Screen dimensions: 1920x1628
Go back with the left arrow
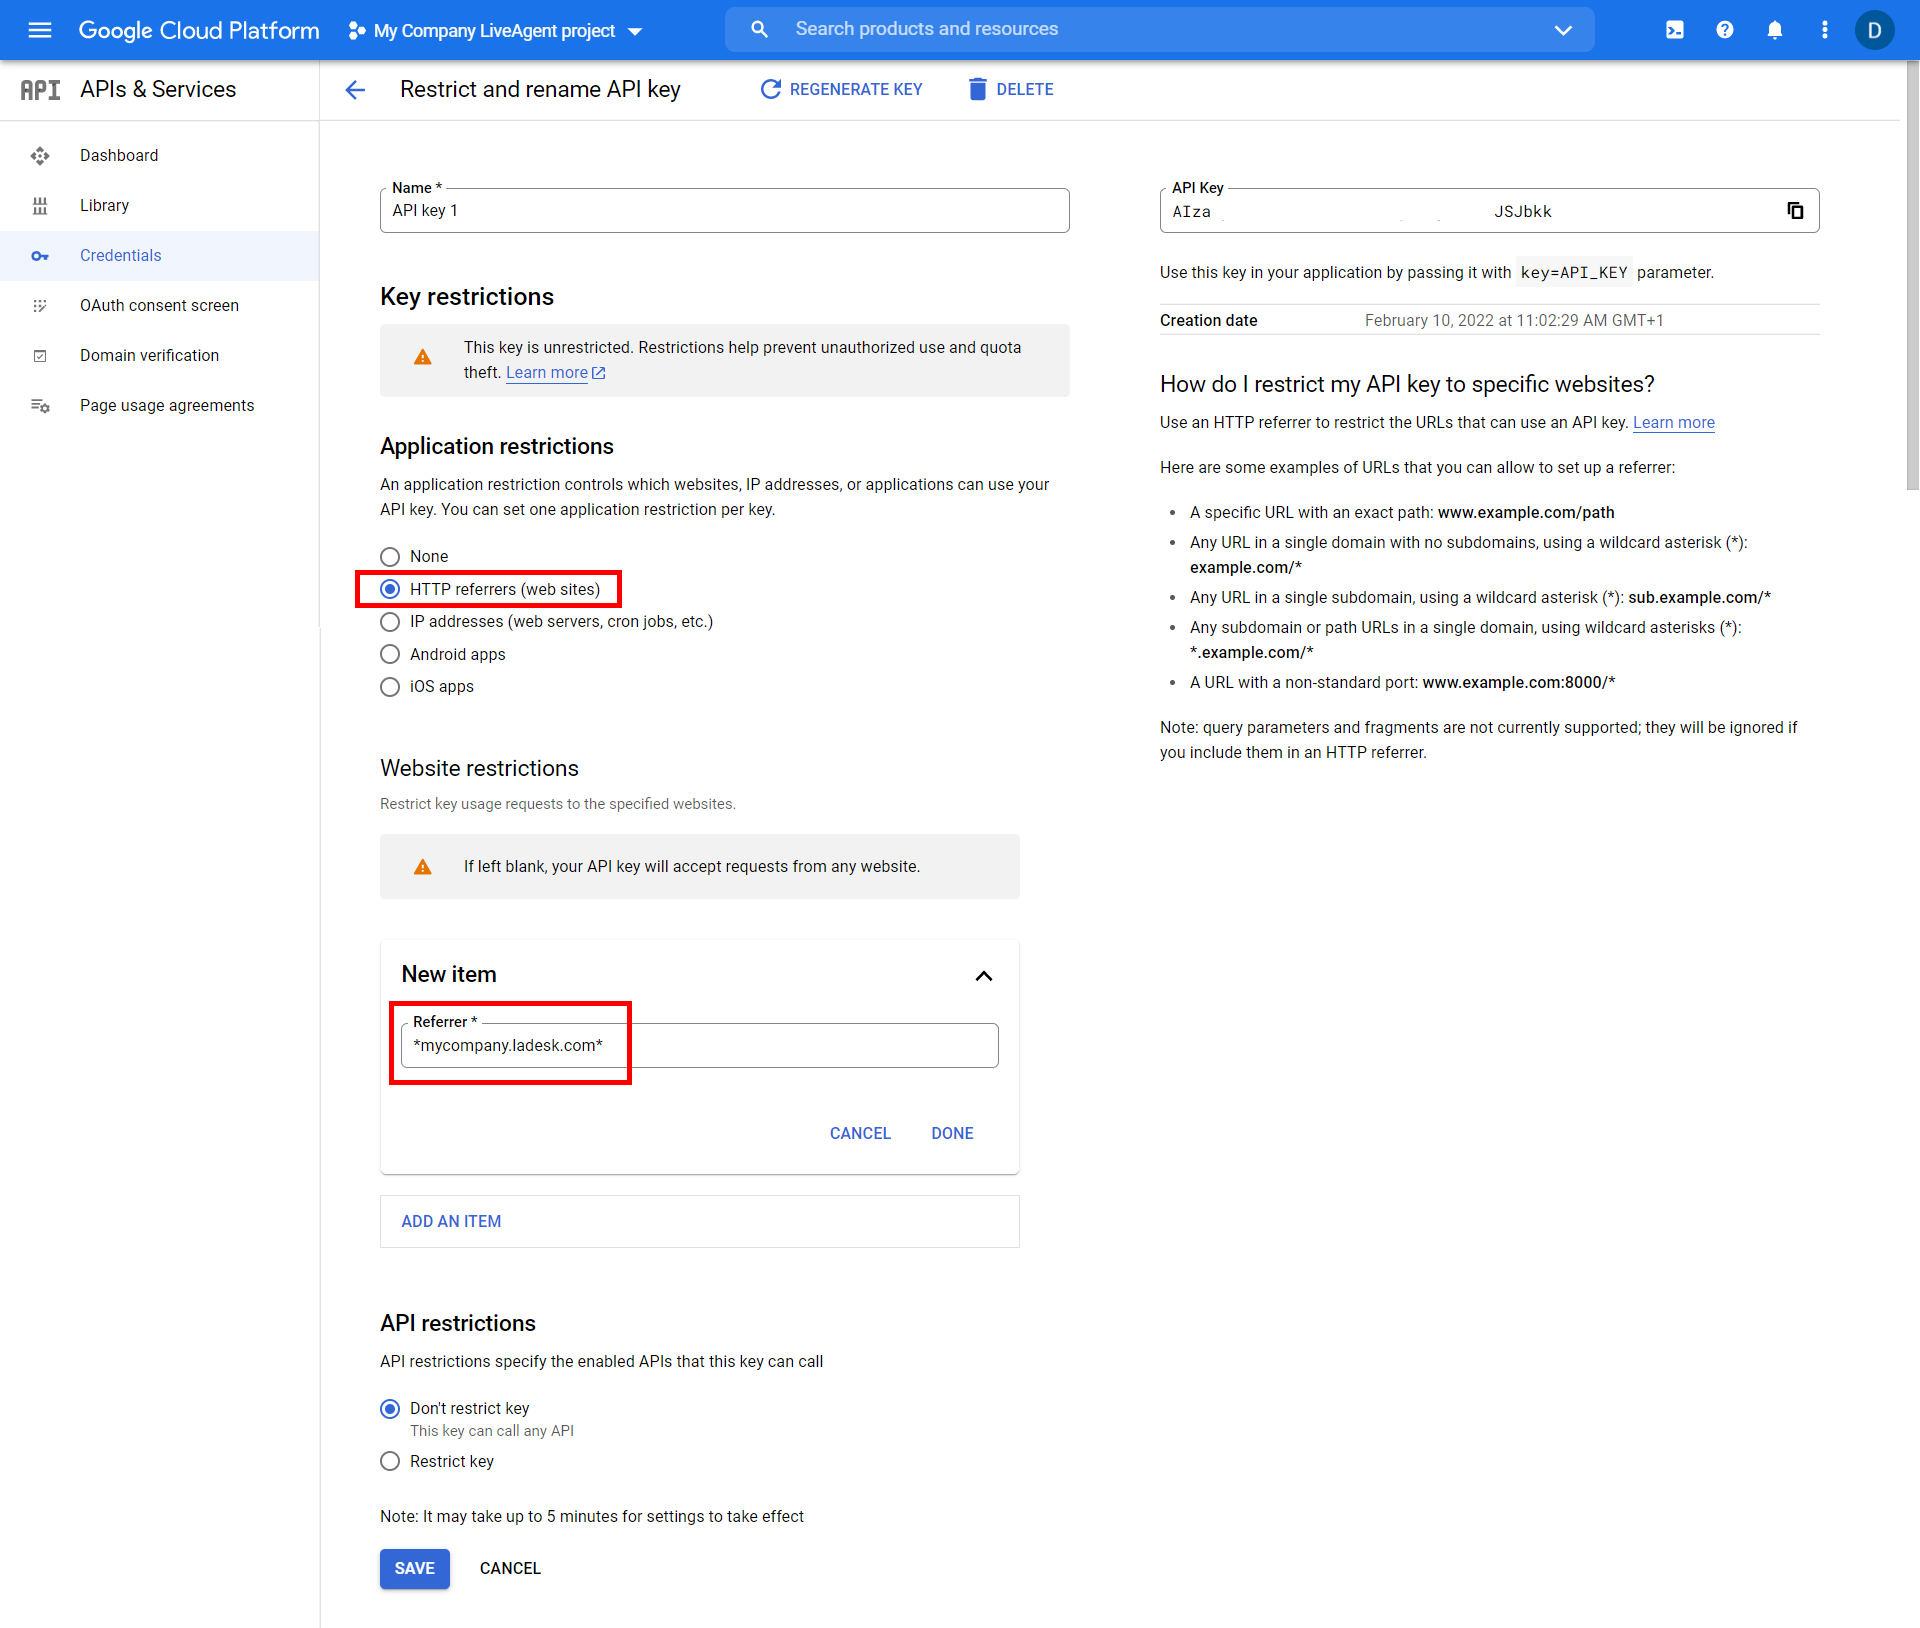[x=355, y=90]
